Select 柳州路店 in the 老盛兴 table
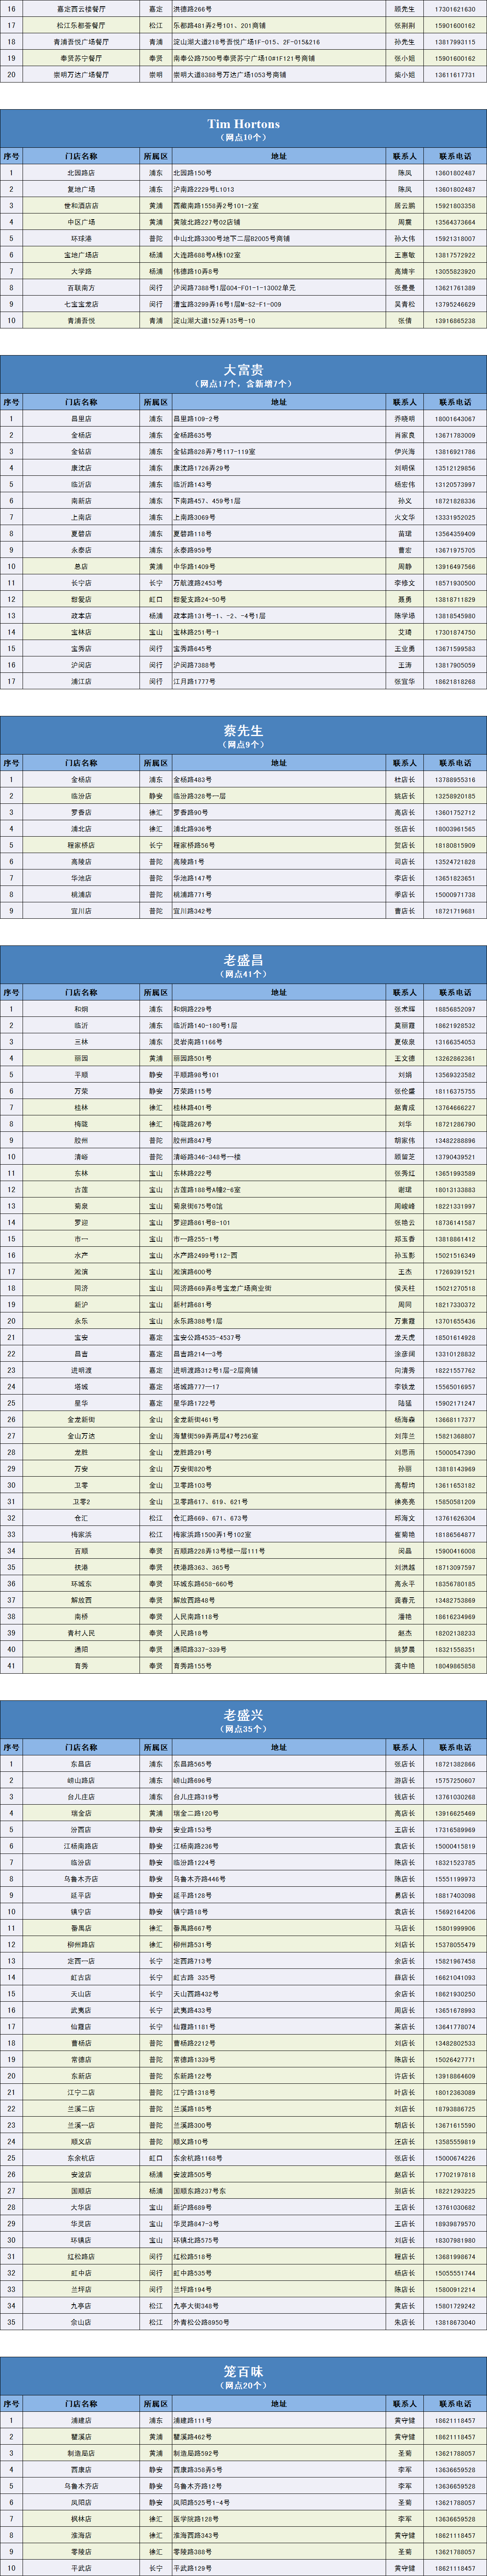This screenshot has height=2576, width=487. pos(81,1944)
